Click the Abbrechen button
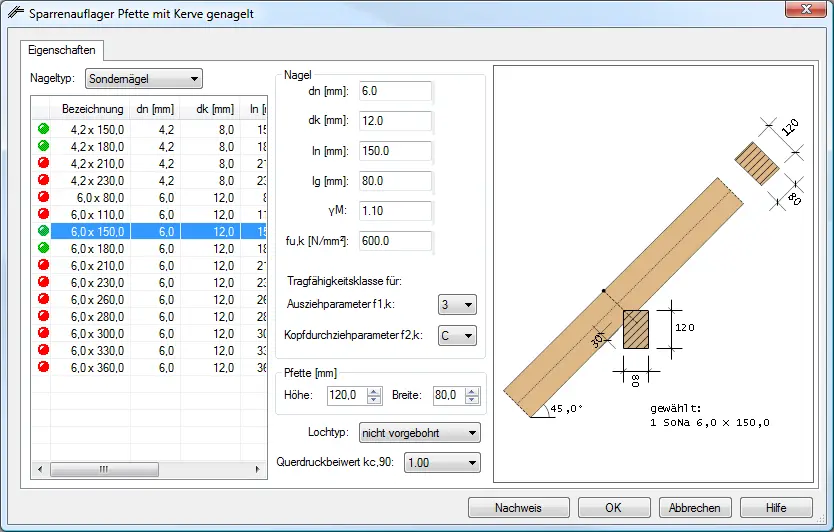The width and height of the screenshot is (834, 532). pyautogui.click(x=695, y=508)
